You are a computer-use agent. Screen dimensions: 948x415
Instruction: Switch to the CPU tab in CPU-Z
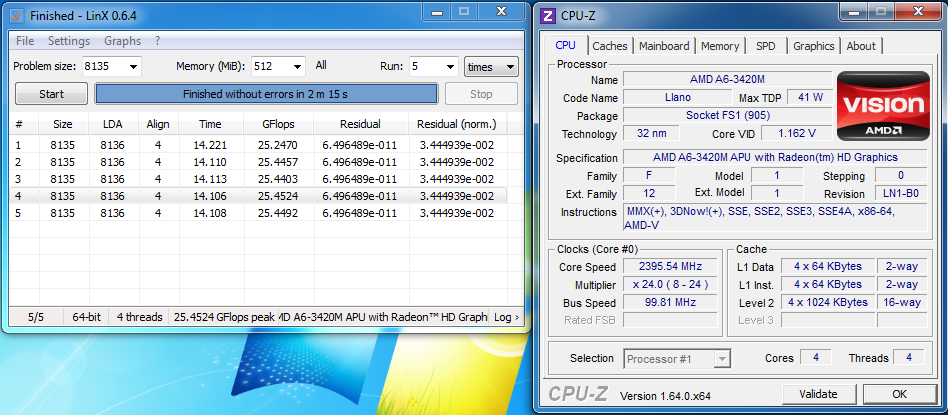[x=565, y=45]
